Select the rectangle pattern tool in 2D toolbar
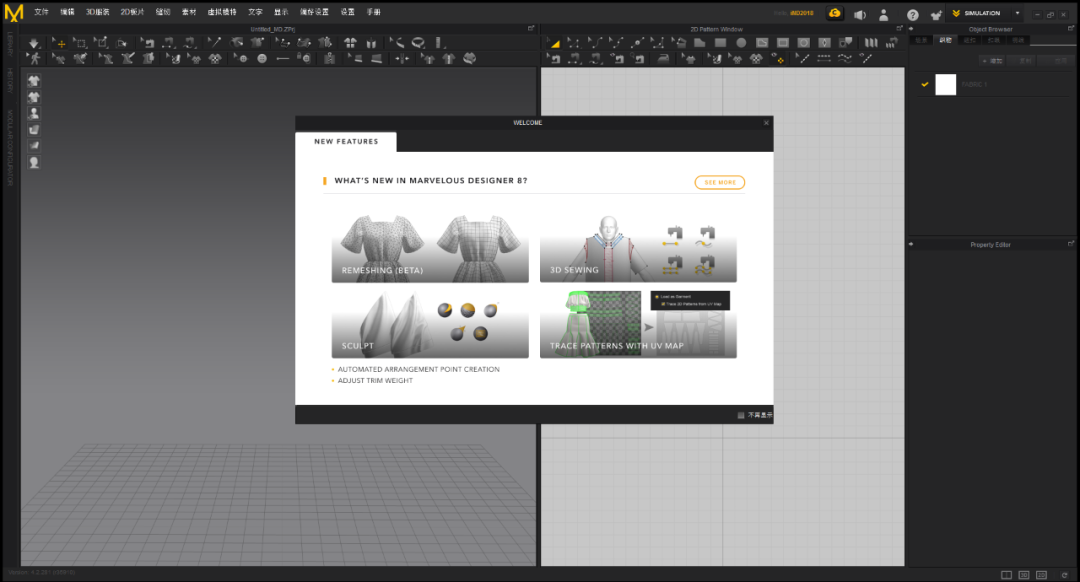 pos(721,43)
